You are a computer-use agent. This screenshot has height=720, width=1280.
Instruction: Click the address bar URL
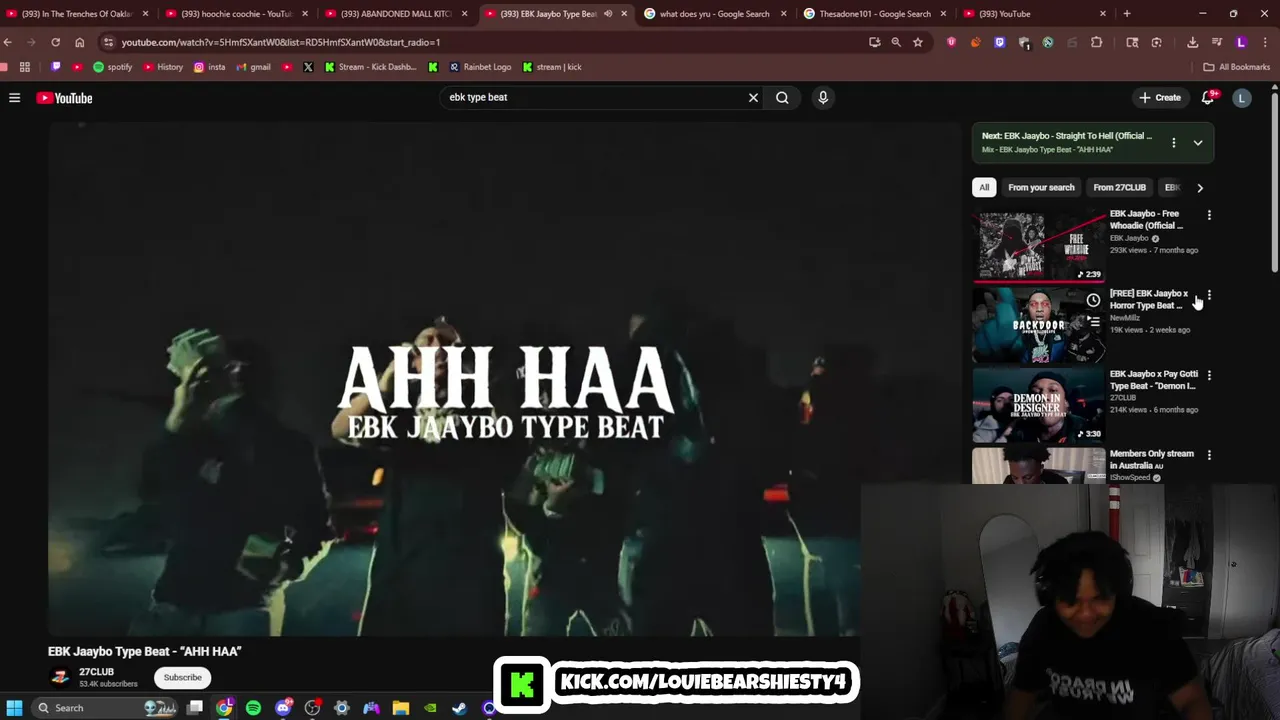coord(281,42)
